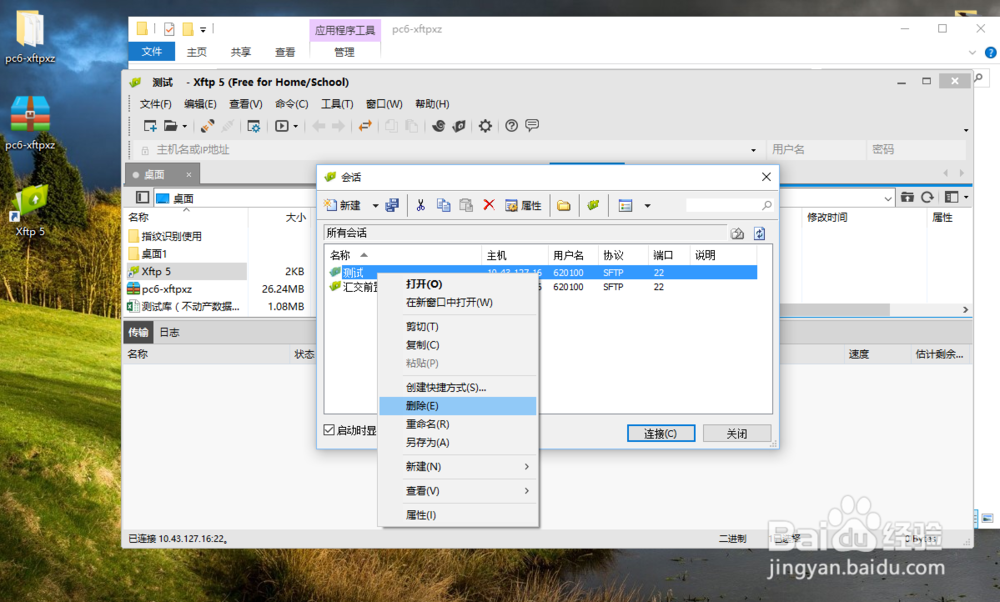Image resolution: width=1000 pixels, height=602 pixels.
Task: Click the 用户名 field in the address bar
Action: tap(814, 150)
